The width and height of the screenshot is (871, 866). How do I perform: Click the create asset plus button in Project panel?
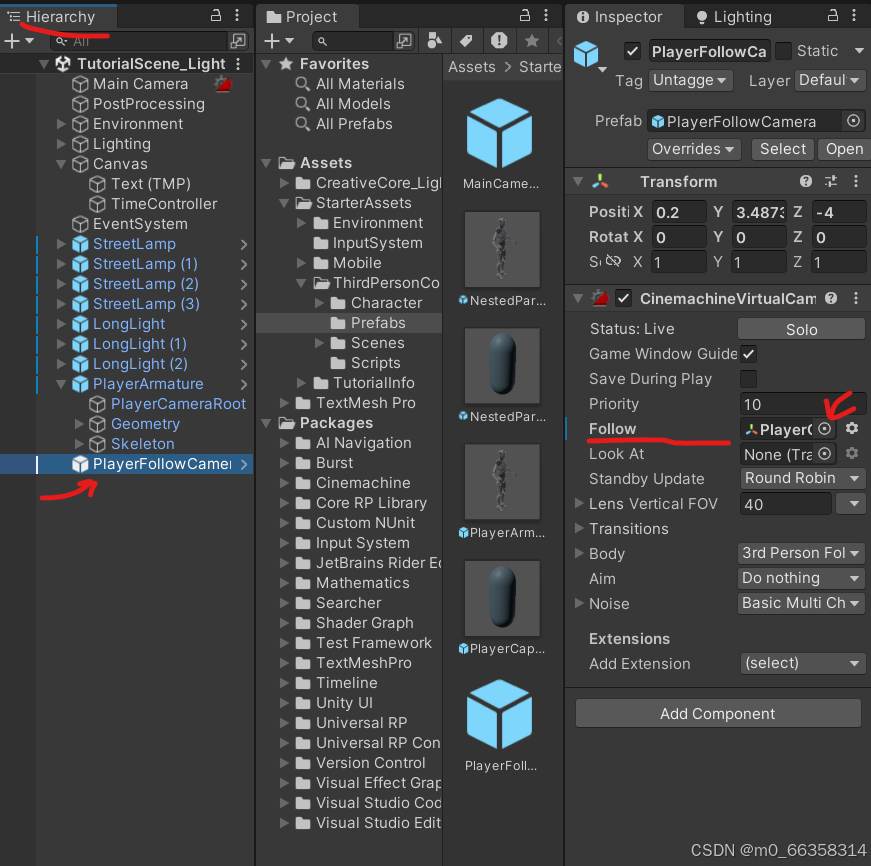pos(272,40)
